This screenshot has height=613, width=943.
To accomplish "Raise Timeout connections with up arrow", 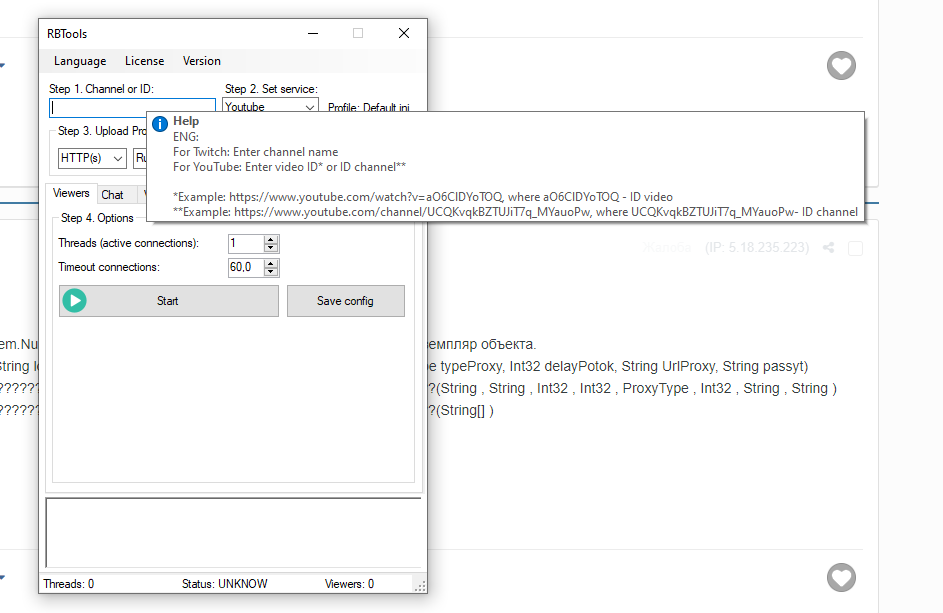I will pyautogui.click(x=272, y=263).
